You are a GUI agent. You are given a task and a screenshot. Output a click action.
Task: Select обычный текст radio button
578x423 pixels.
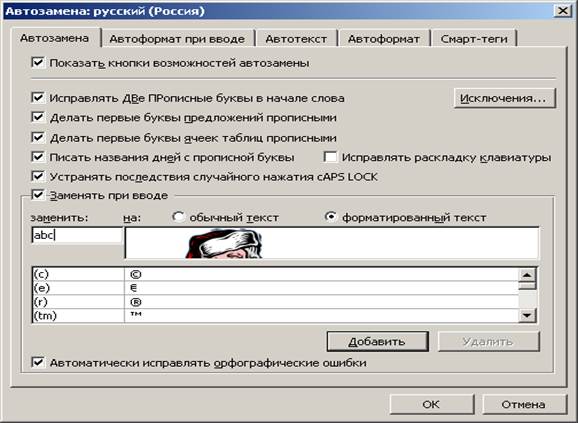pyautogui.click(x=179, y=217)
